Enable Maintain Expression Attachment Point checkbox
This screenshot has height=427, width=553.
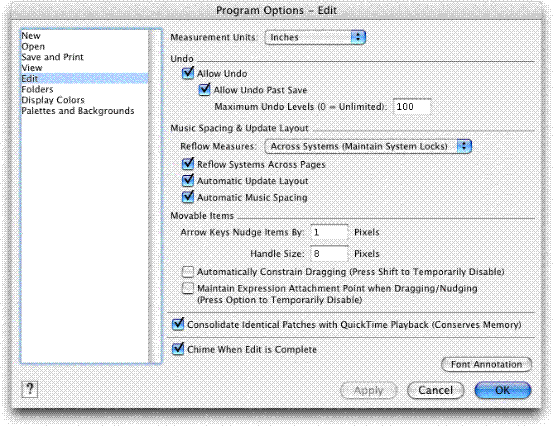click(x=188, y=288)
